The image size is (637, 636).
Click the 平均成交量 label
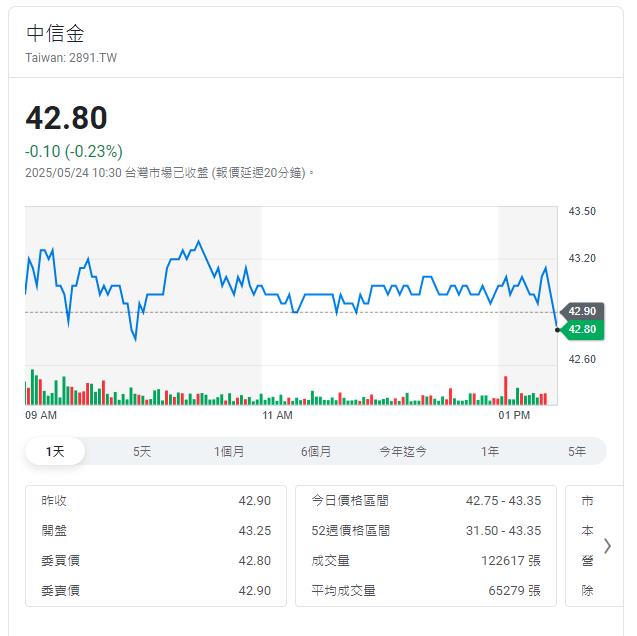344,591
